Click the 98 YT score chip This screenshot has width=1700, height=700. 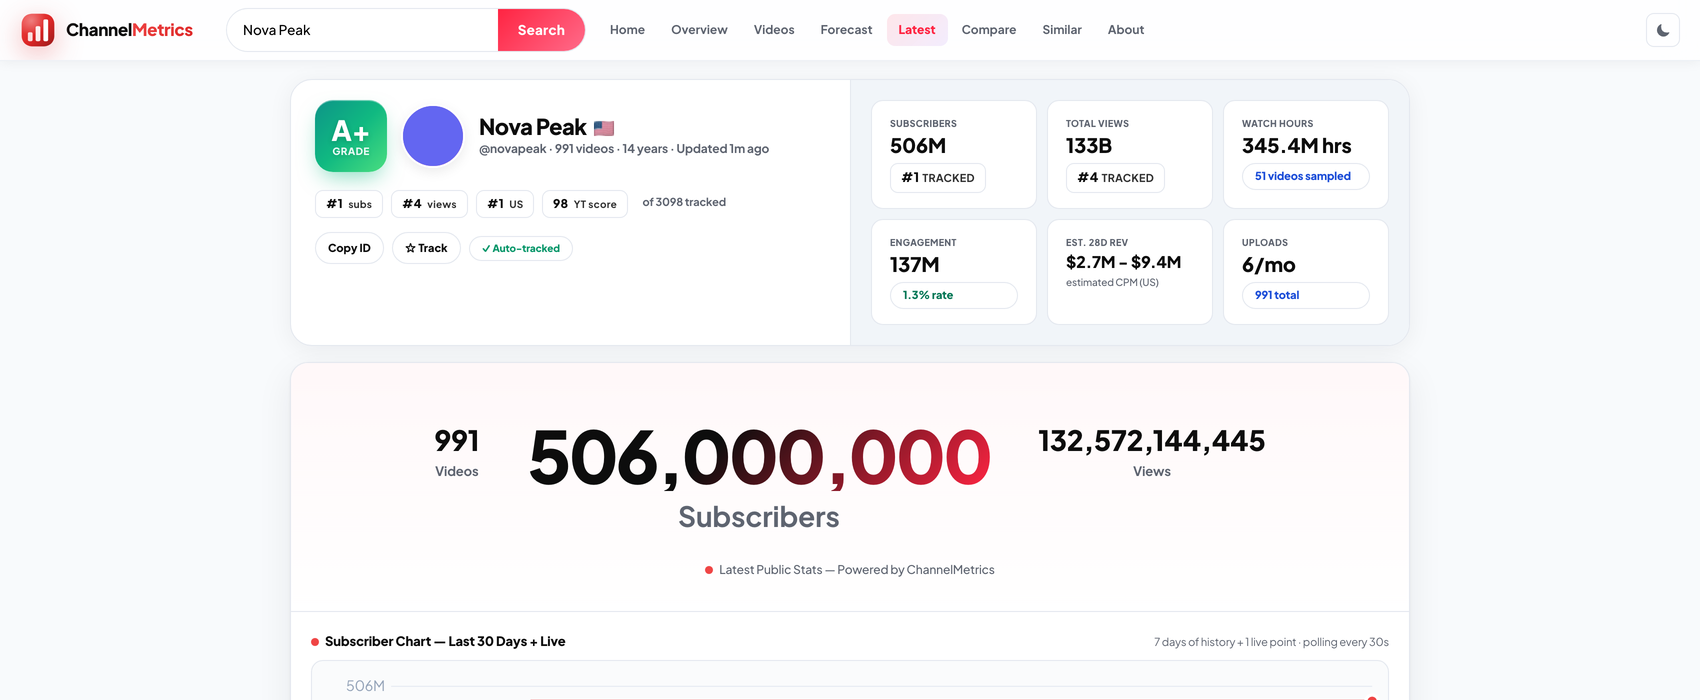click(585, 204)
